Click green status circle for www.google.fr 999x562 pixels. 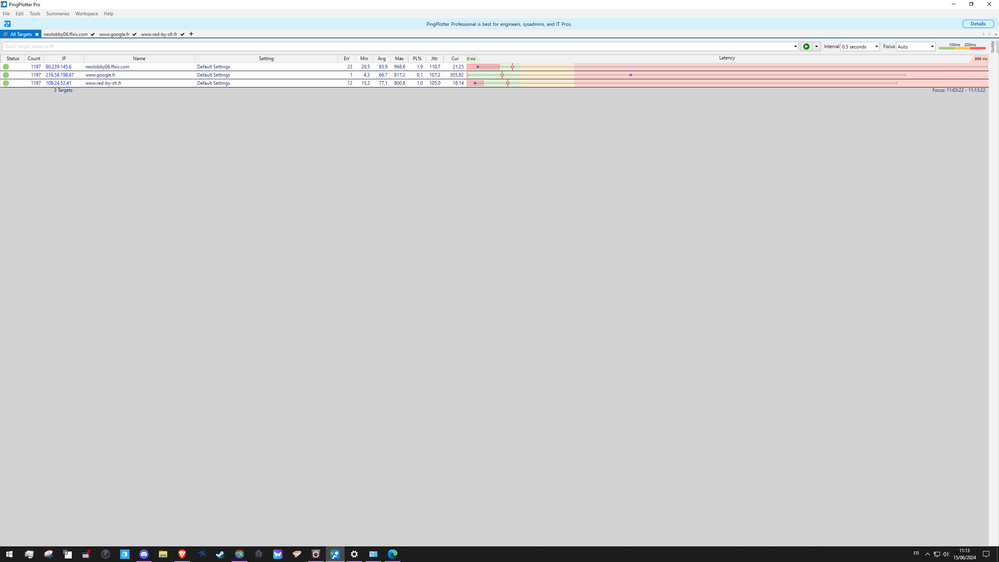coord(6,75)
